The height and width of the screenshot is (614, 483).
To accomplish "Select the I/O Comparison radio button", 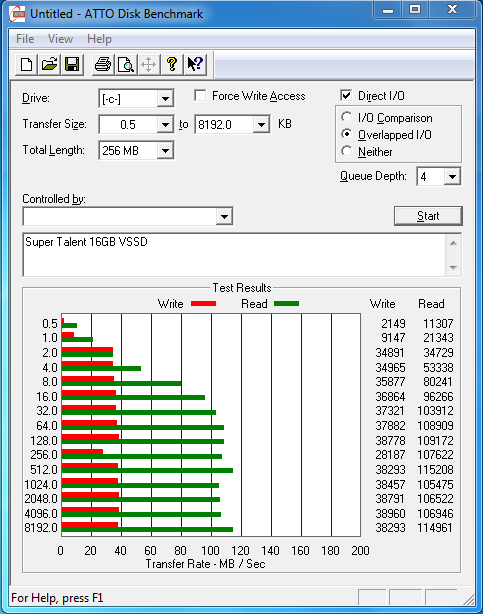I will (346, 117).
